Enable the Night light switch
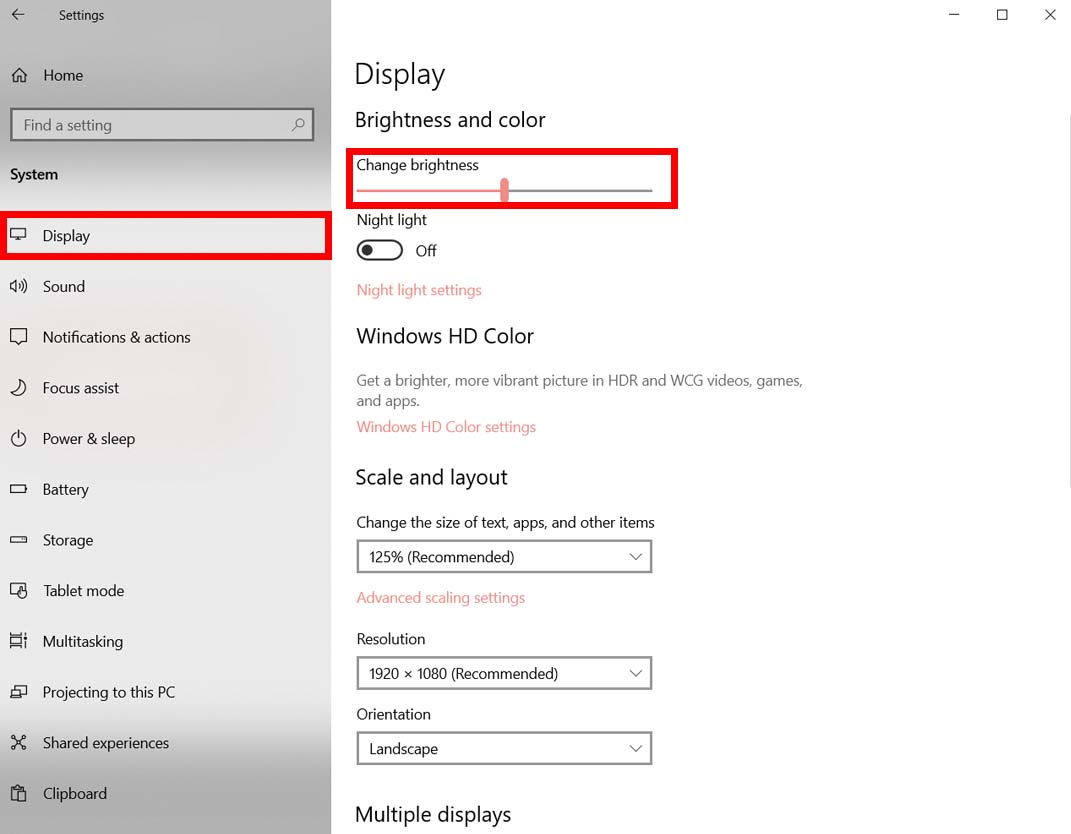Viewport: 1071px width, 834px height. click(x=379, y=249)
